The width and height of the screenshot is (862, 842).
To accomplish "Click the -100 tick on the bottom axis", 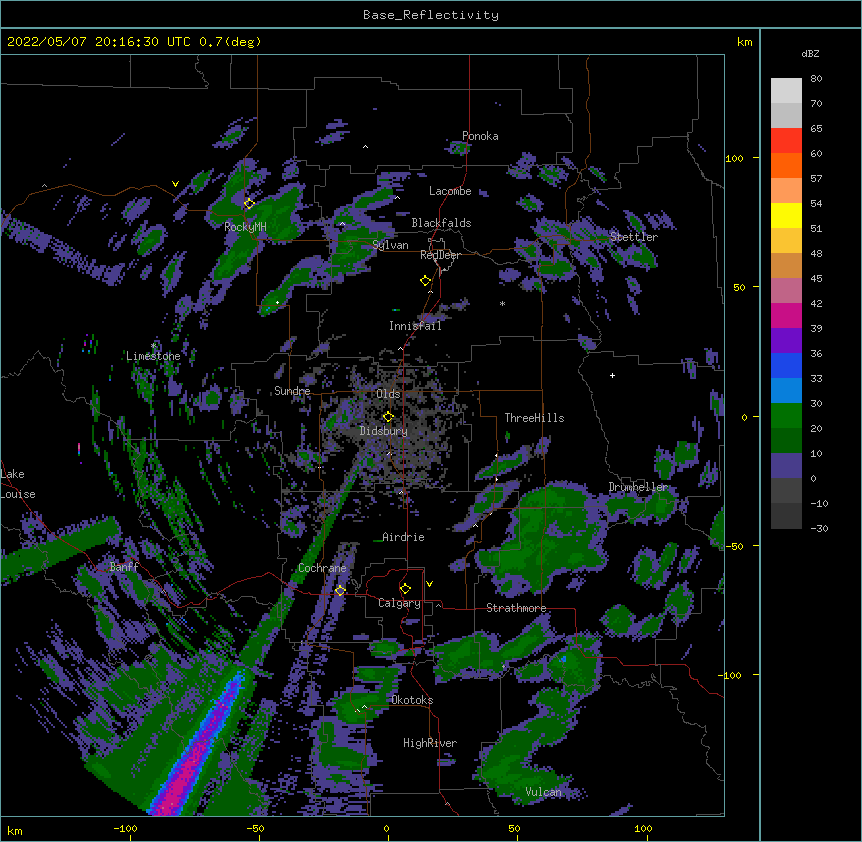I will click(x=125, y=828).
